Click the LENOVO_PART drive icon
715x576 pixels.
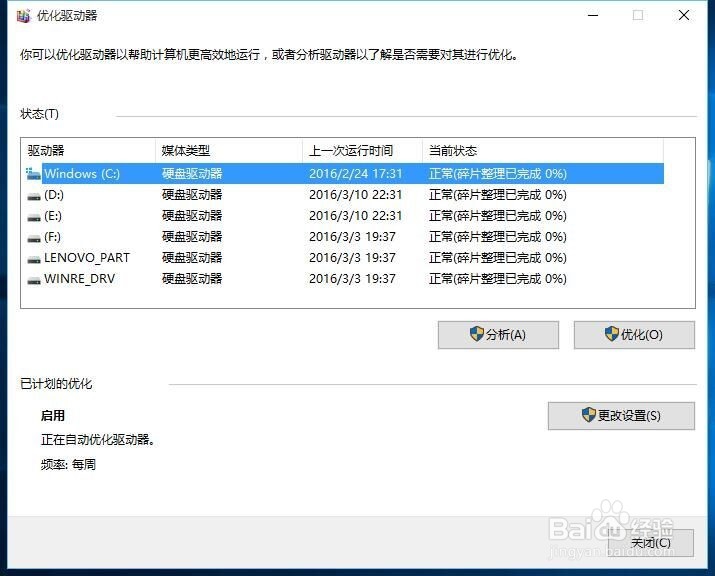tap(34, 259)
